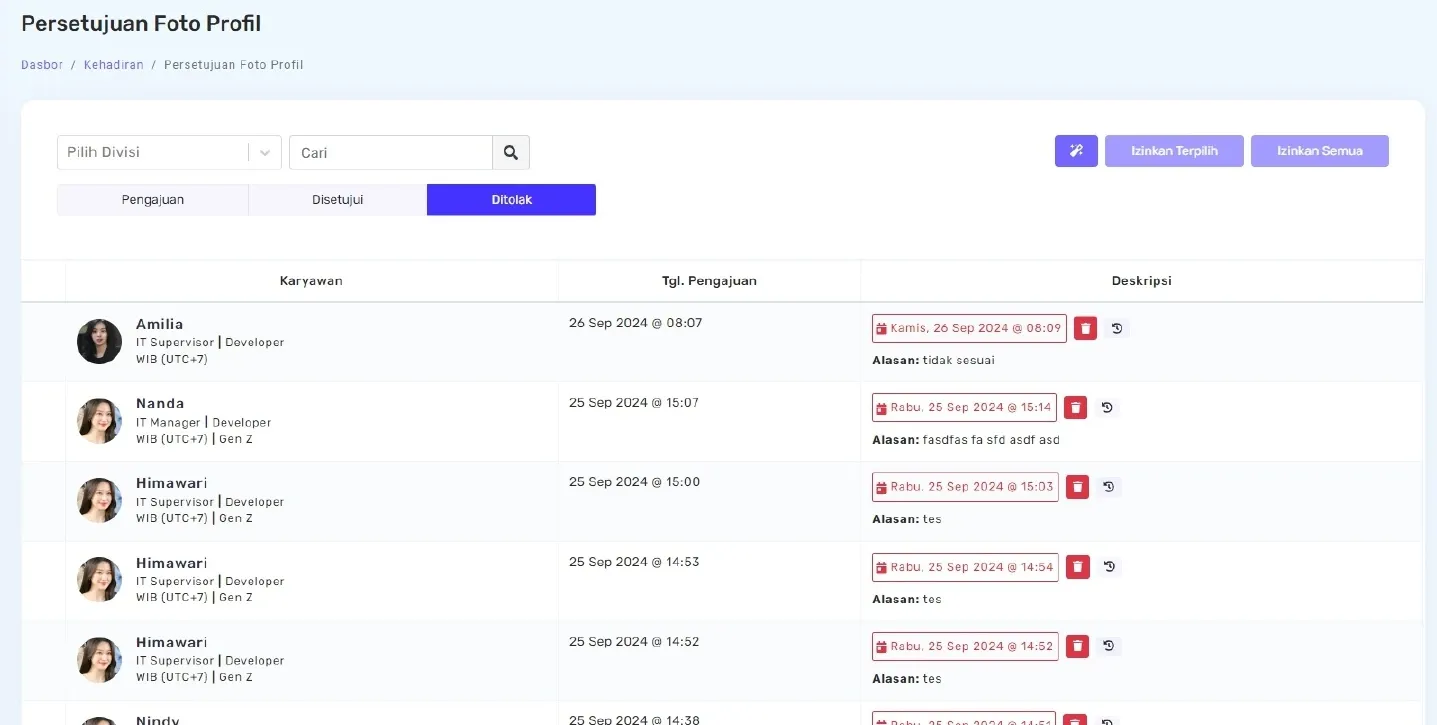Go to Dasbor breadcrumb link

coord(42,65)
